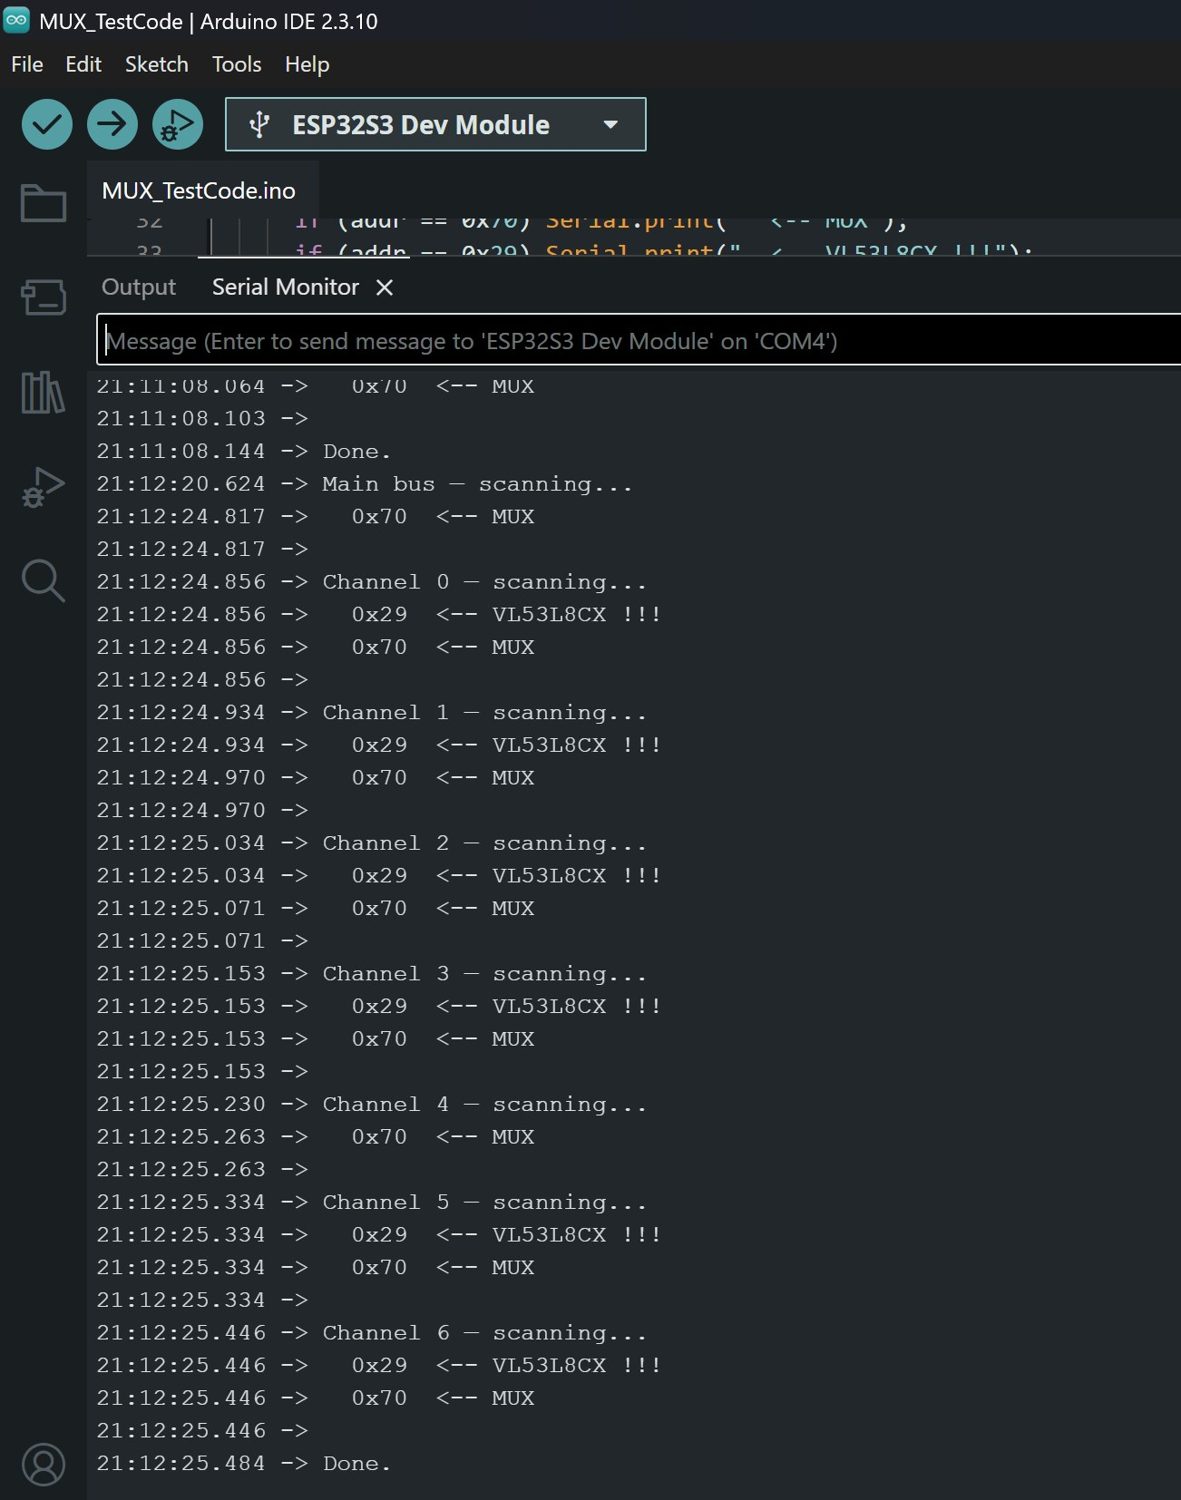Open the Tools menu
The height and width of the screenshot is (1500, 1181).
coord(236,64)
